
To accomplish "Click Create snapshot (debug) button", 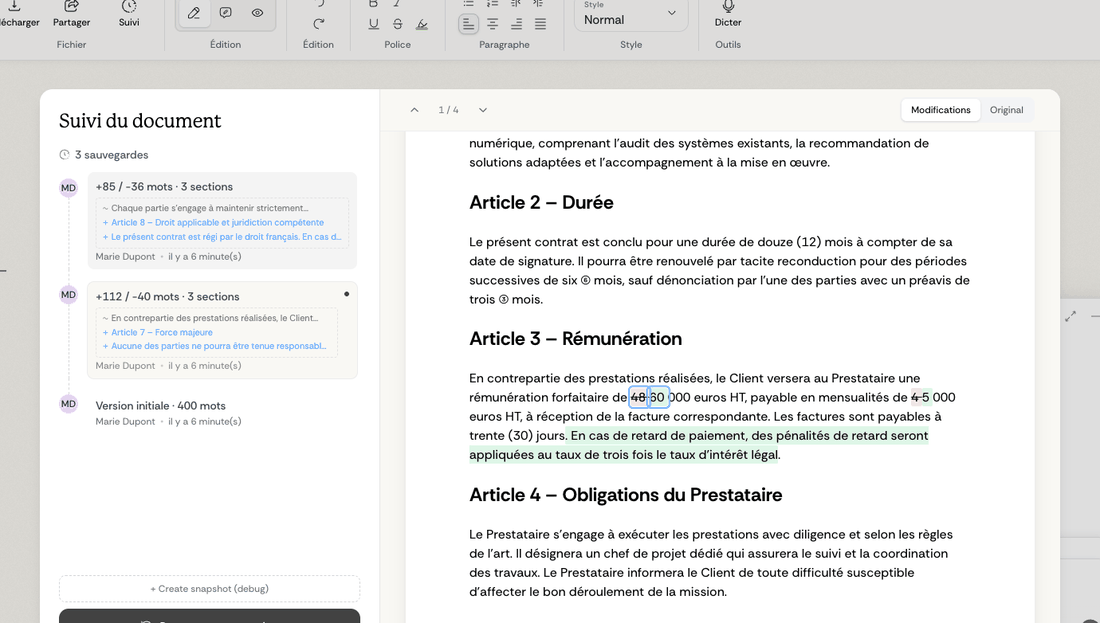I will click(x=209, y=588).
